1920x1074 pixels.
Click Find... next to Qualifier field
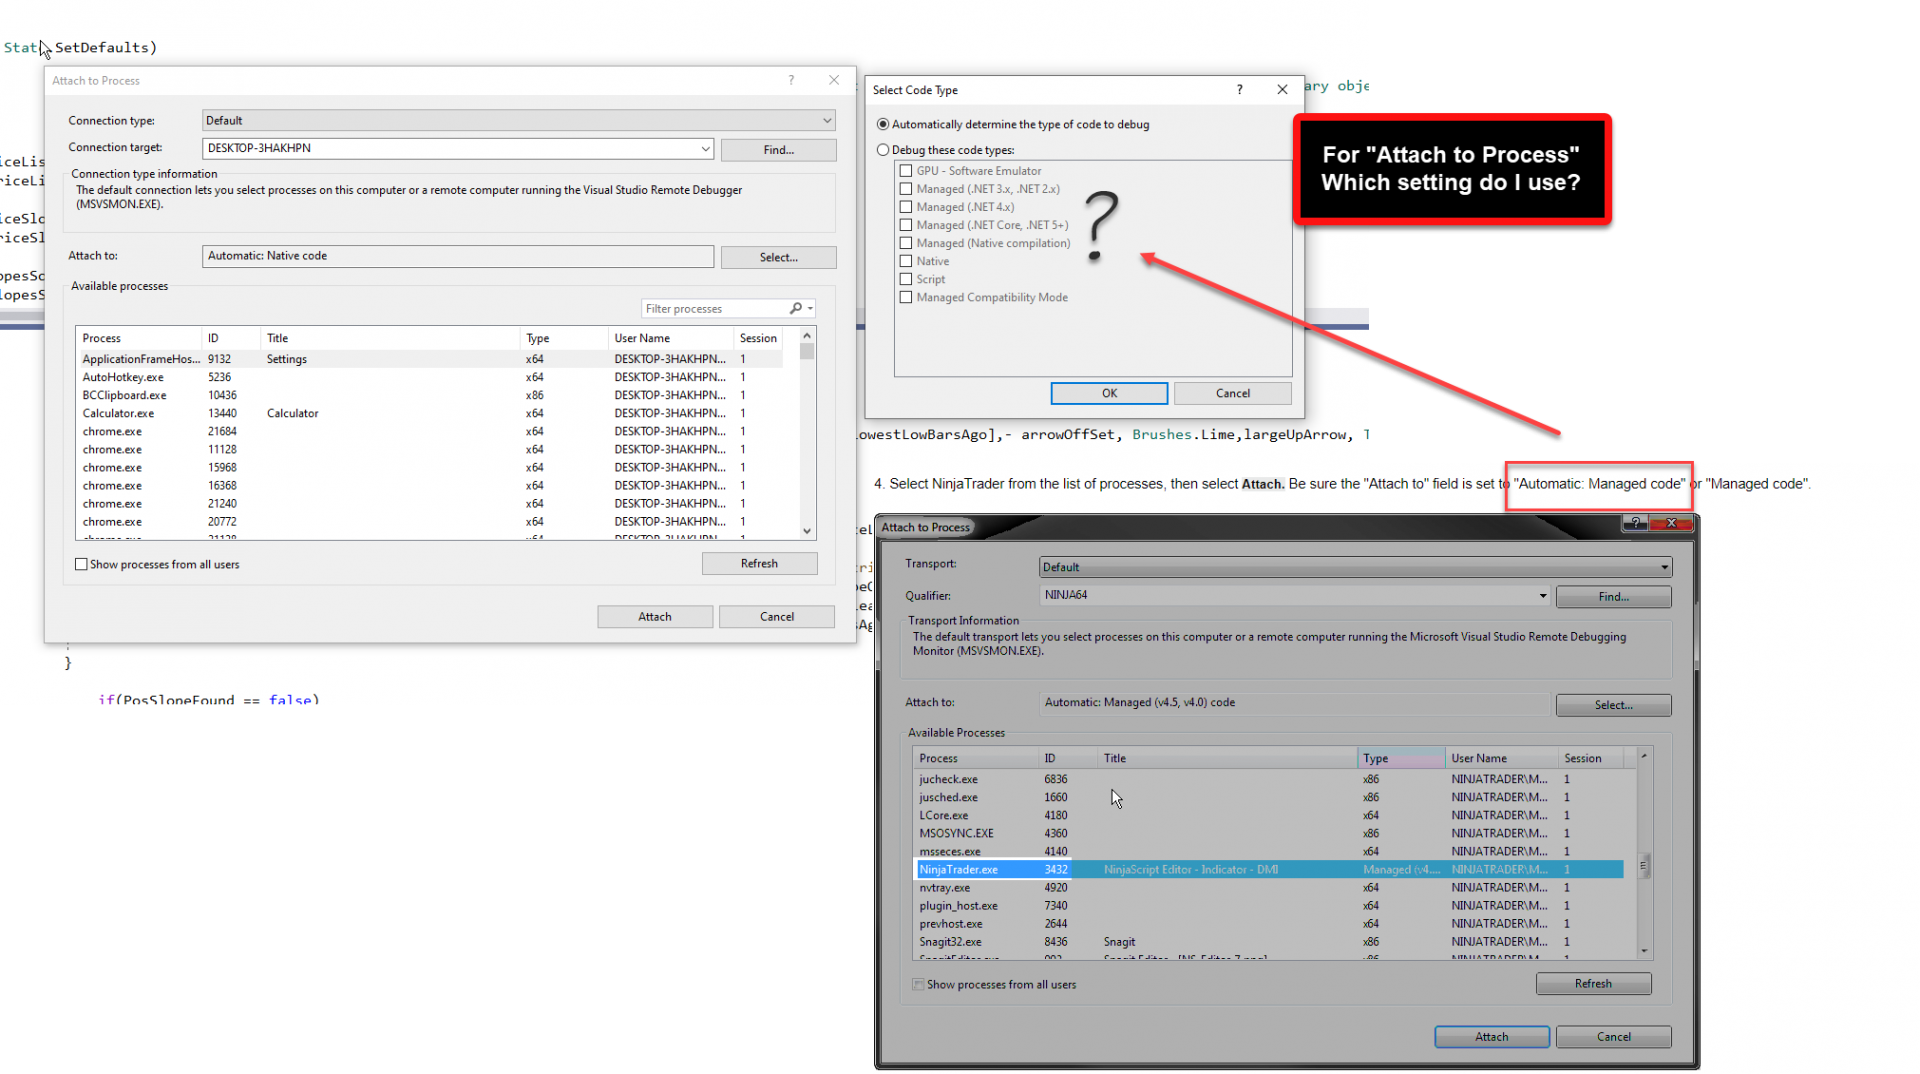1613,597
